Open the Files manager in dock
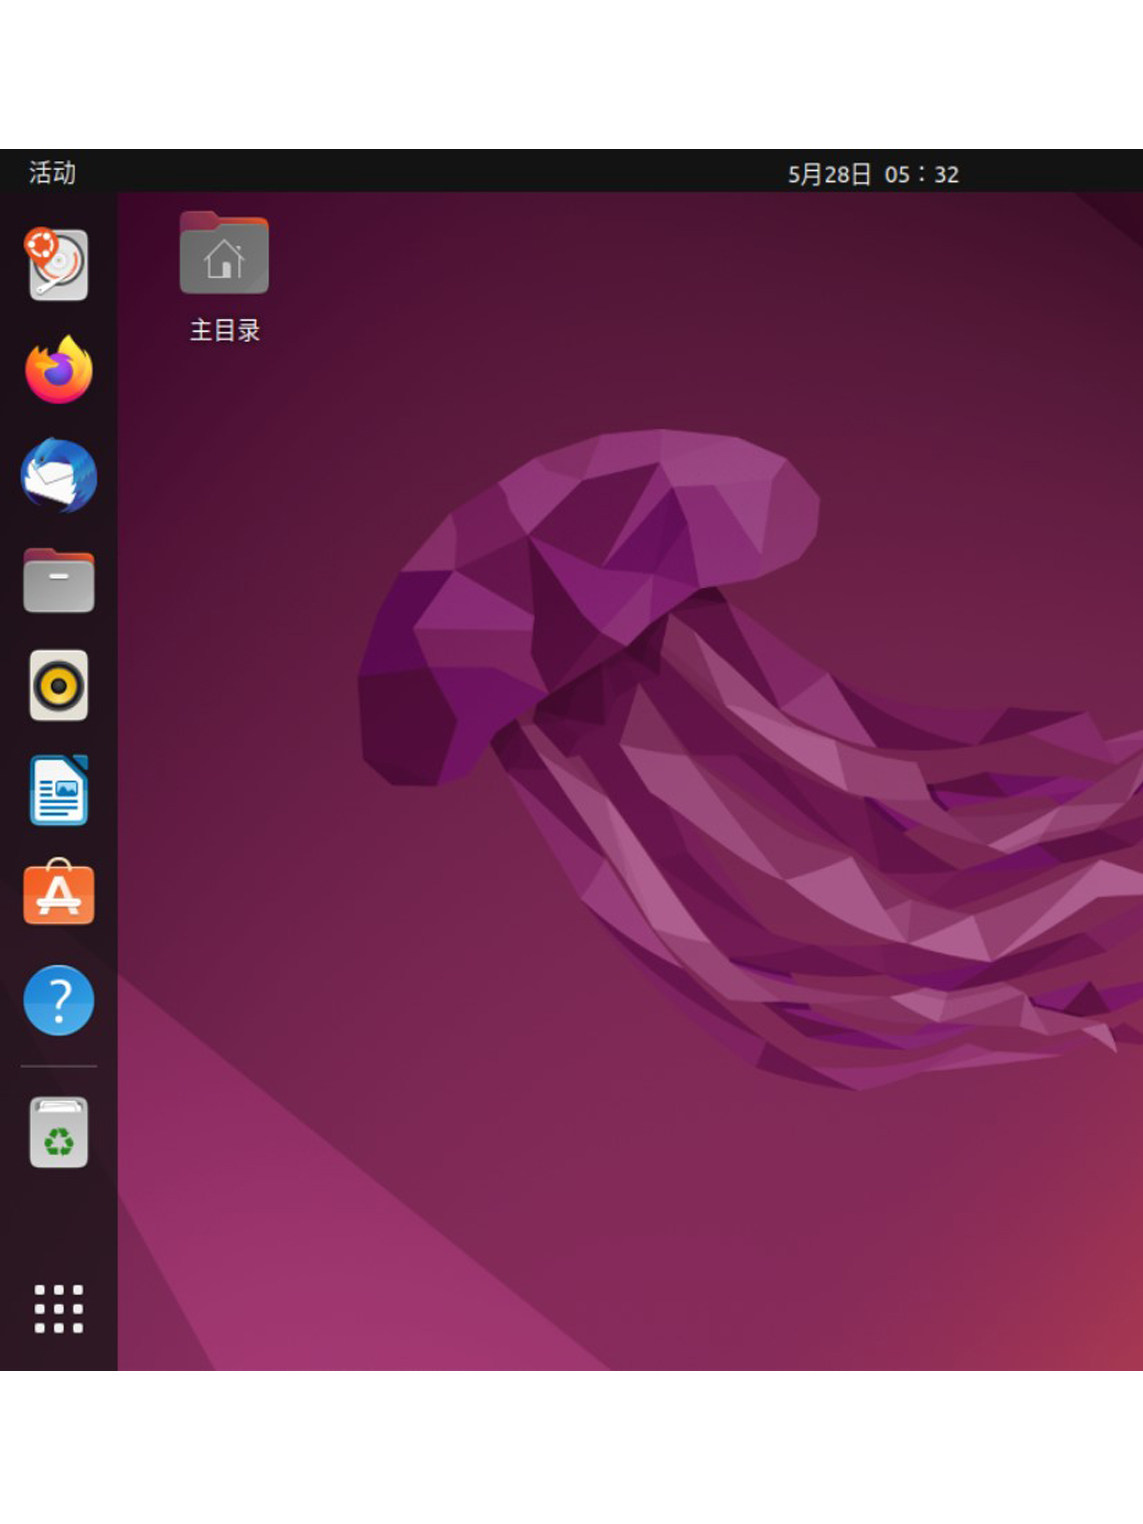 [x=58, y=580]
